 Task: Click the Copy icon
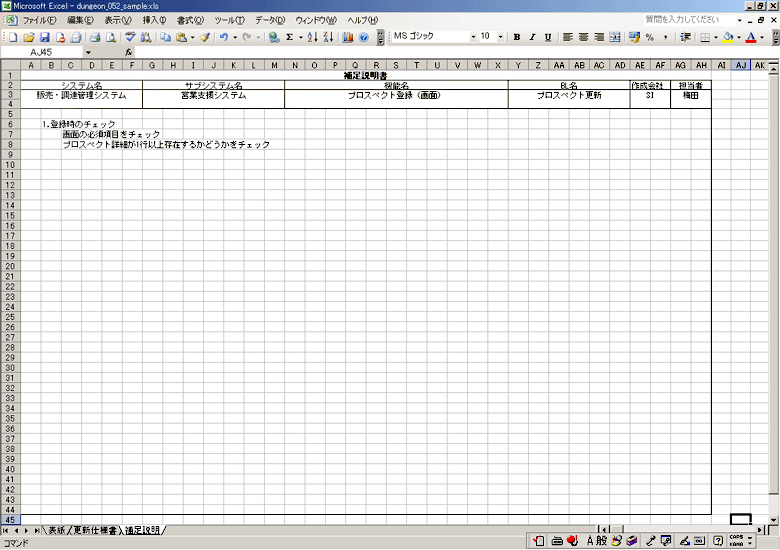click(x=166, y=37)
